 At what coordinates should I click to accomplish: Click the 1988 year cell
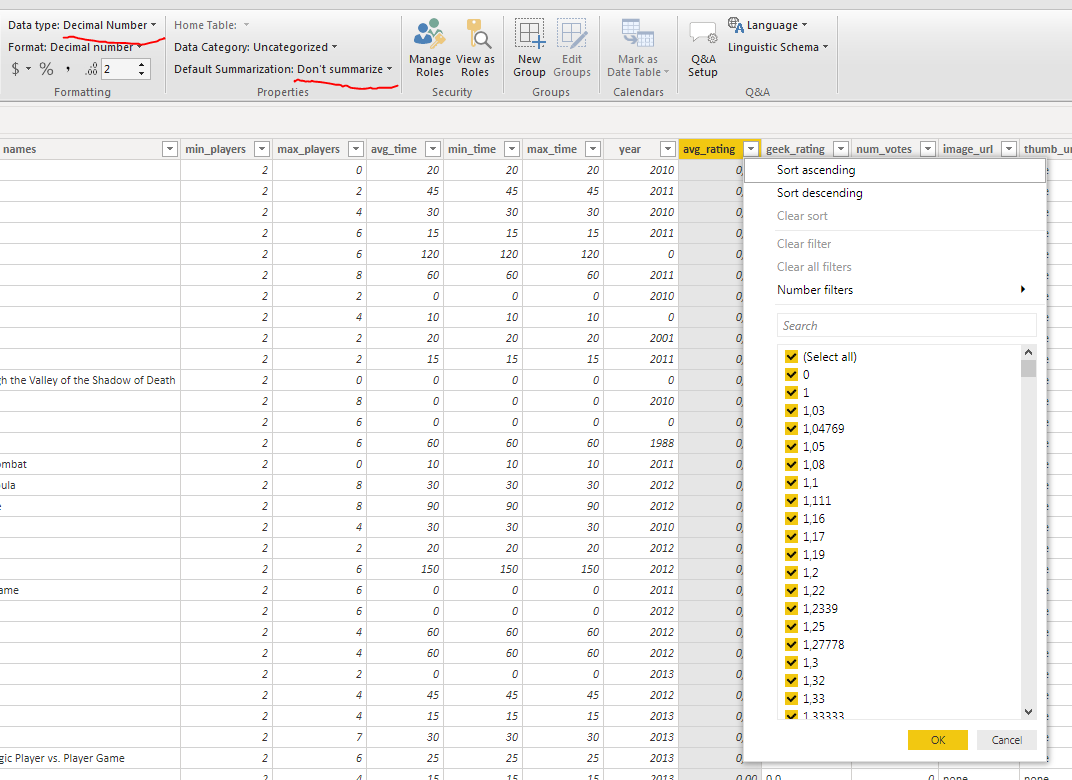641,443
